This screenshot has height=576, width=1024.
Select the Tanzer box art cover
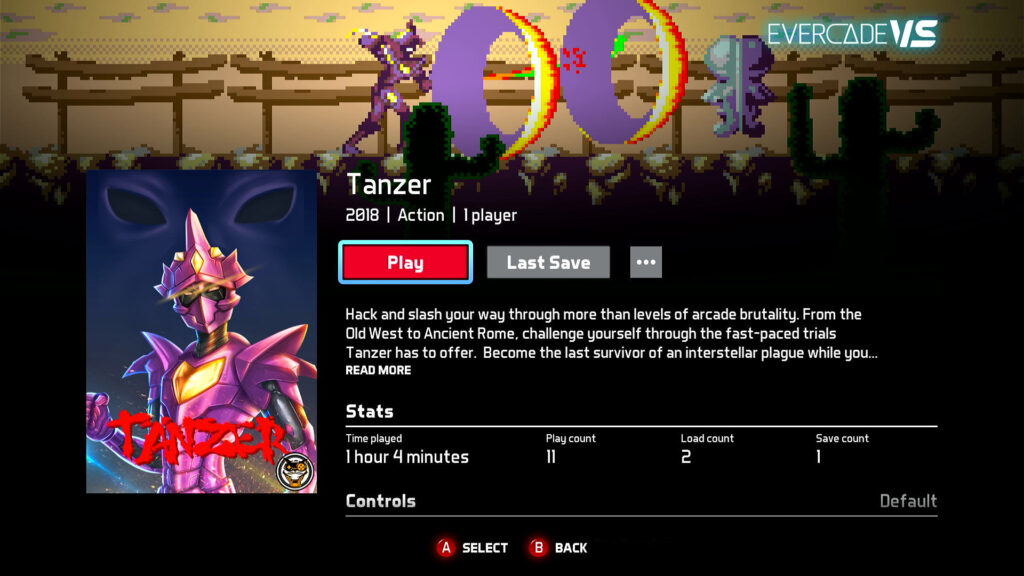(202, 332)
